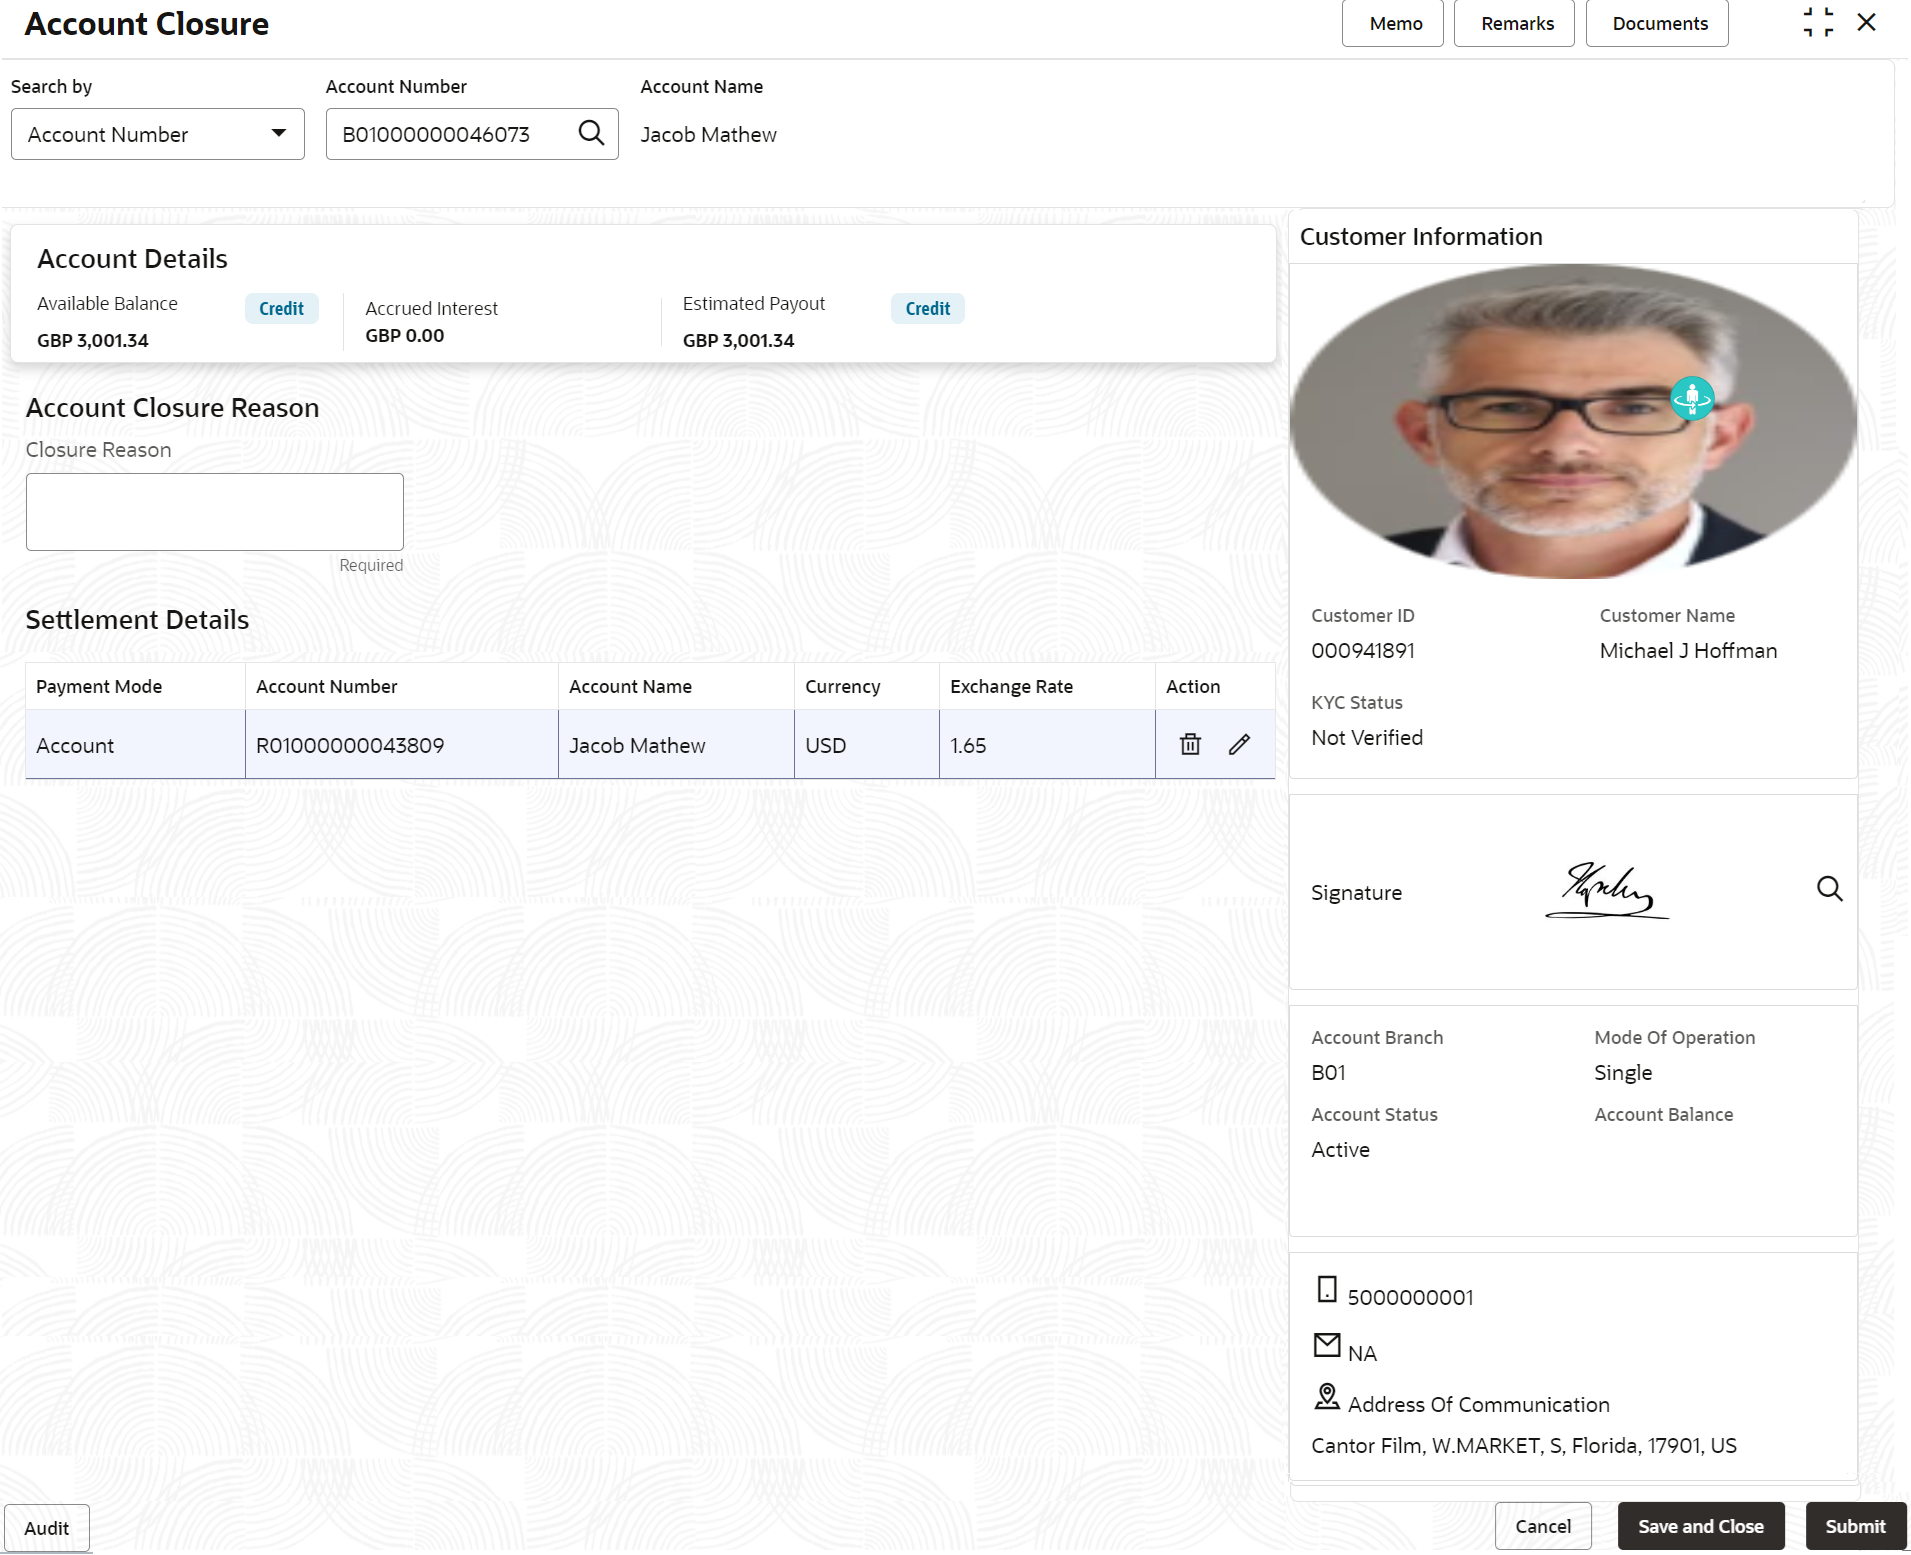Click the Account payment mode cell
The height and width of the screenshot is (1555, 1911).
click(x=135, y=745)
